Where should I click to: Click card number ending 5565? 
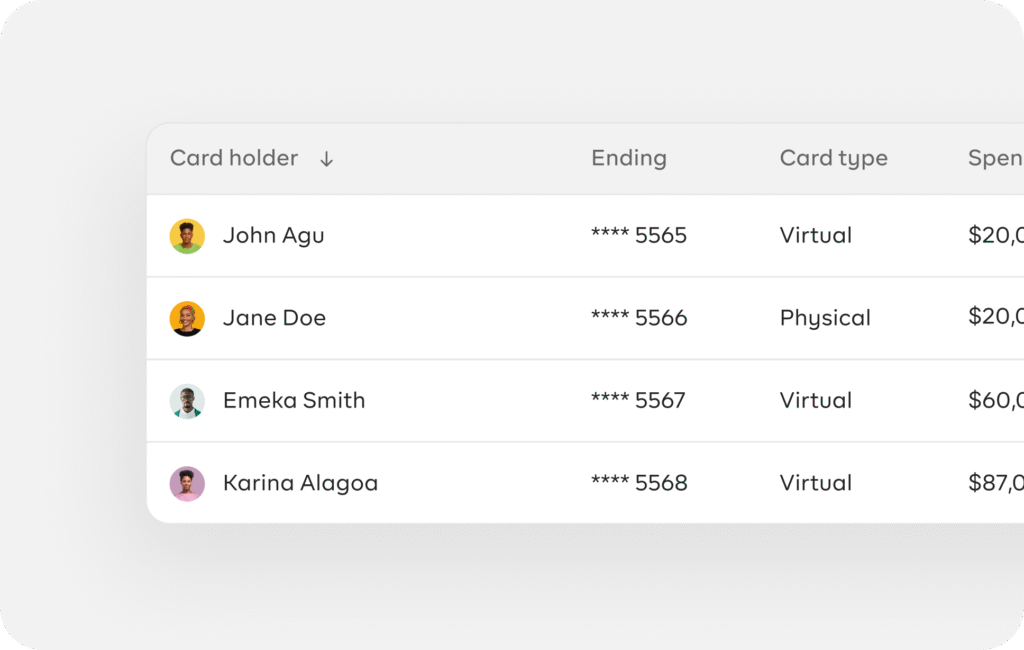639,236
